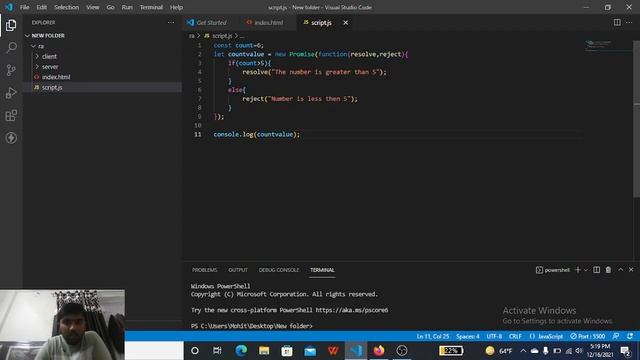Open File Explorer from taskbar
Image resolution: width=640 pixels, height=360 pixels.
[264, 351]
